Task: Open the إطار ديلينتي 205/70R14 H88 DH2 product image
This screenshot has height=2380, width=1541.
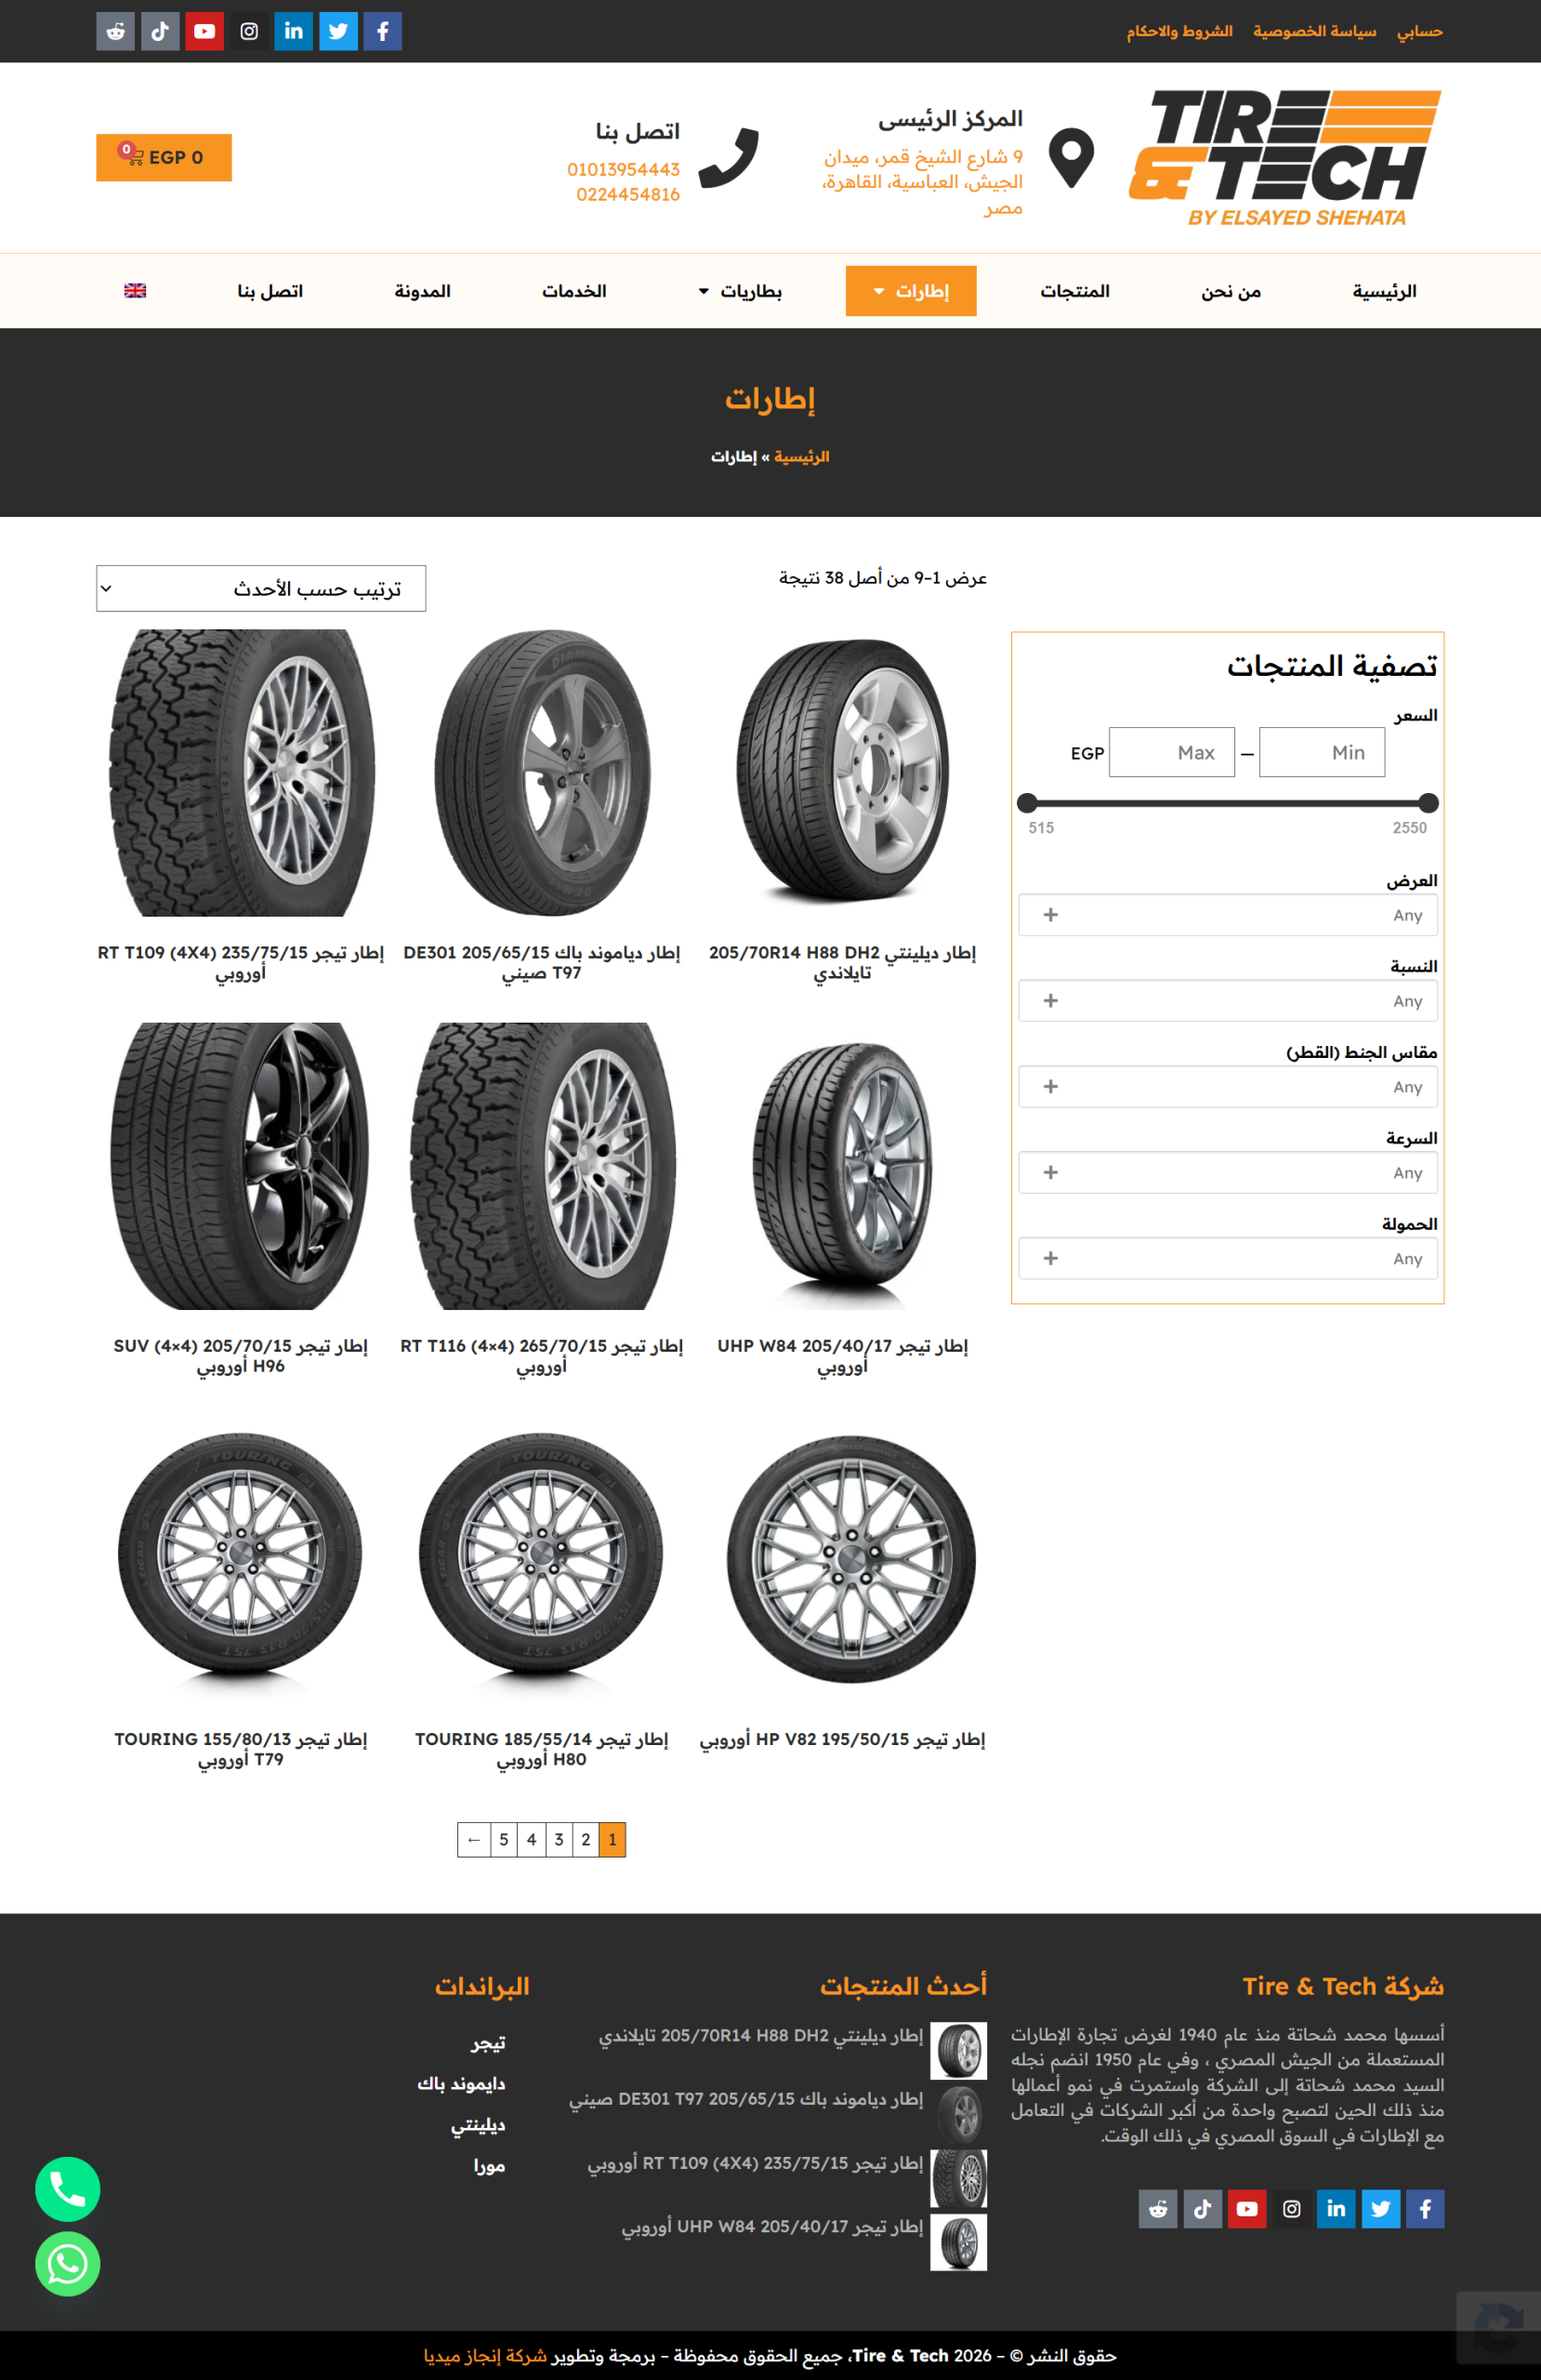Action: point(843,773)
